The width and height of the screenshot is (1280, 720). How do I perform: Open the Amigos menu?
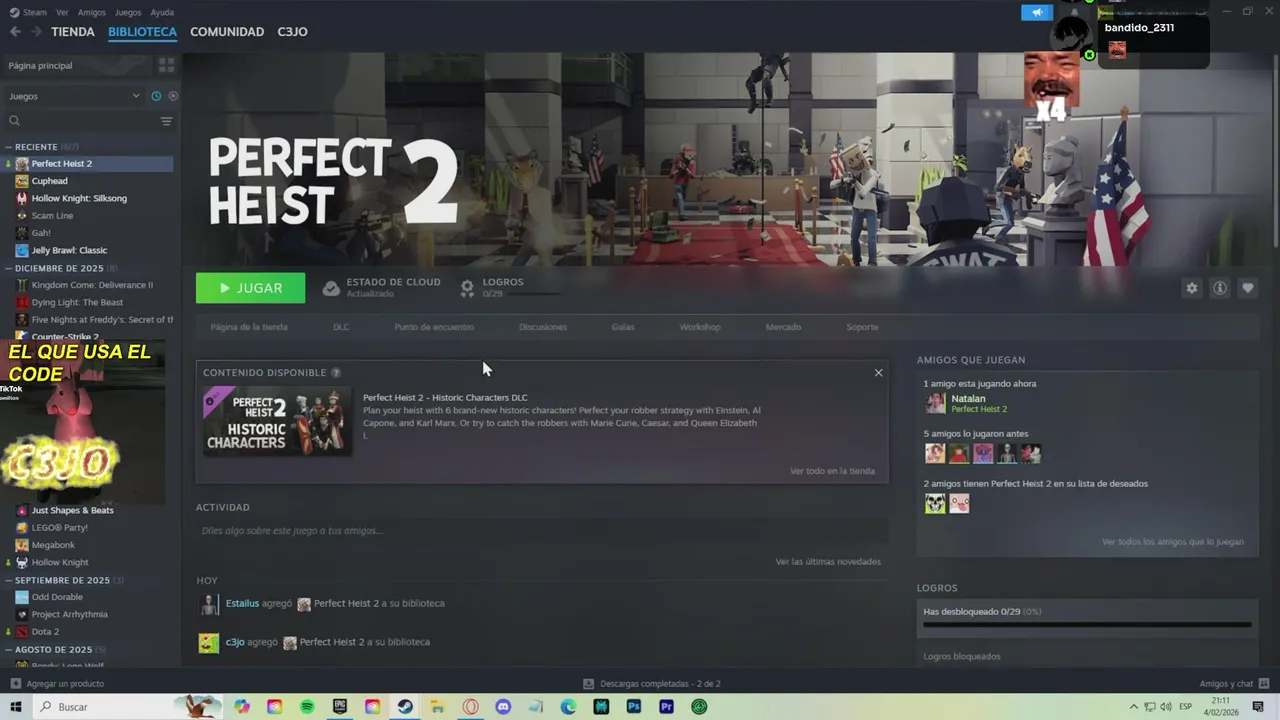[92, 12]
